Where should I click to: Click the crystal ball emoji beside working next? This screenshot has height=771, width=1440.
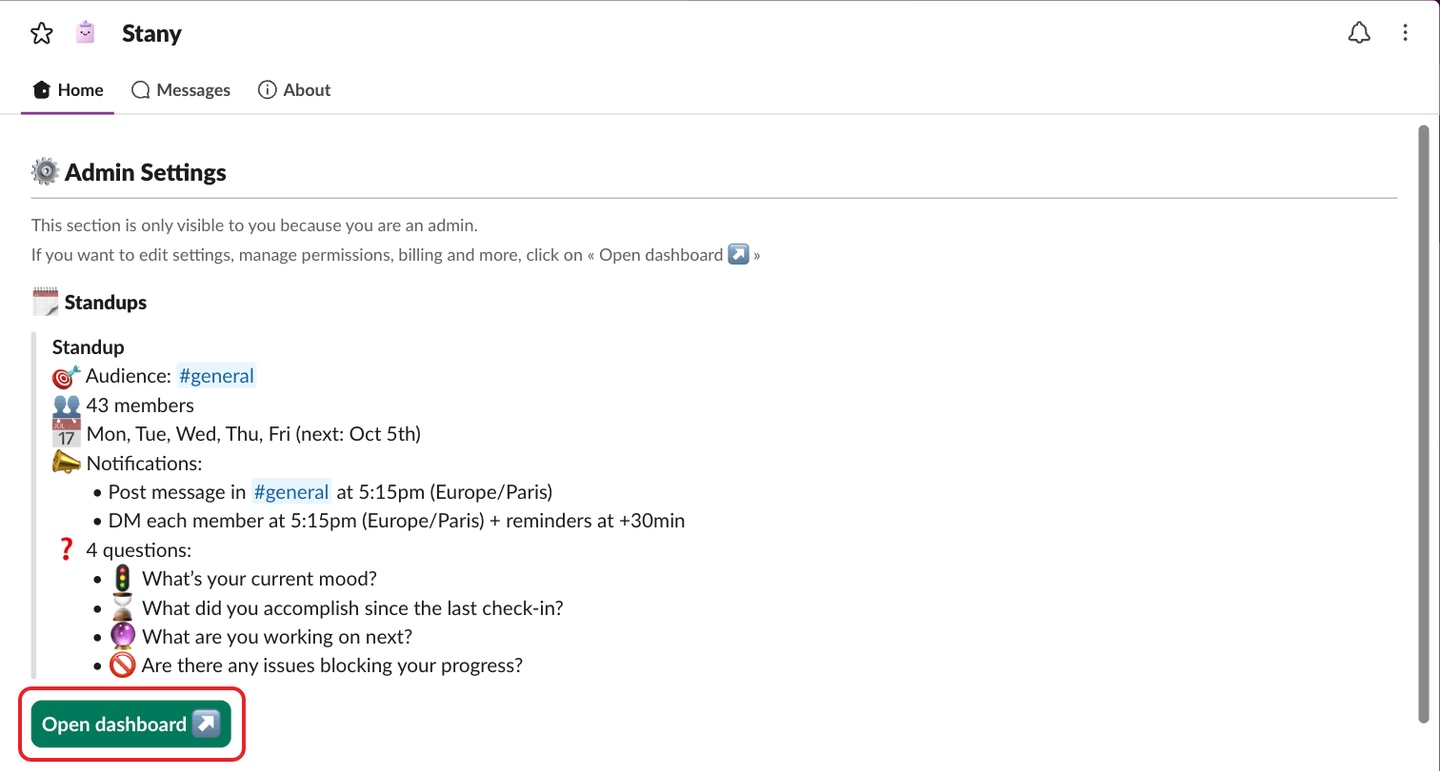tap(122, 636)
